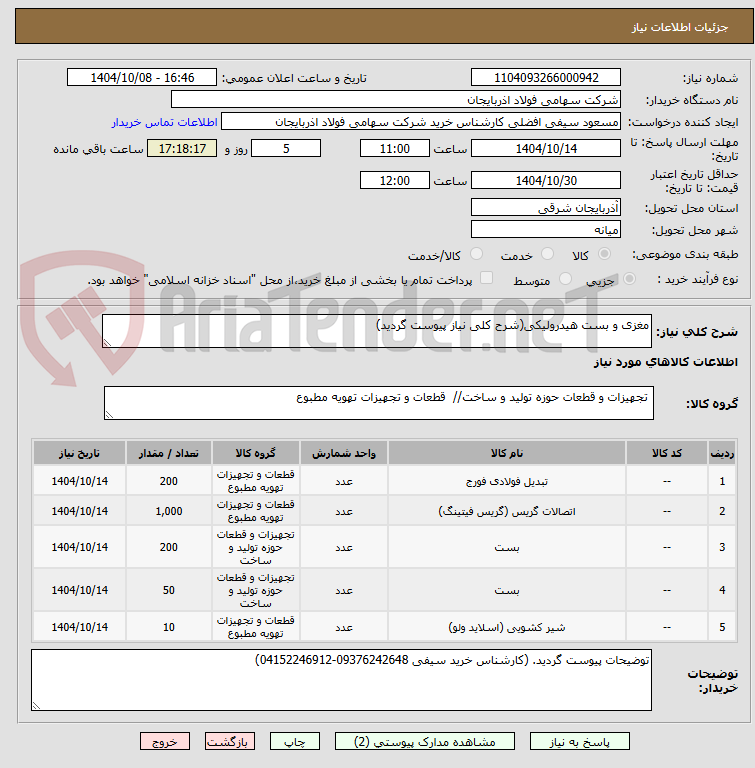The height and width of the screenshot is (768, 755).
Task: Click the نام دستگاه خریدار field
Action: [396, 100]
